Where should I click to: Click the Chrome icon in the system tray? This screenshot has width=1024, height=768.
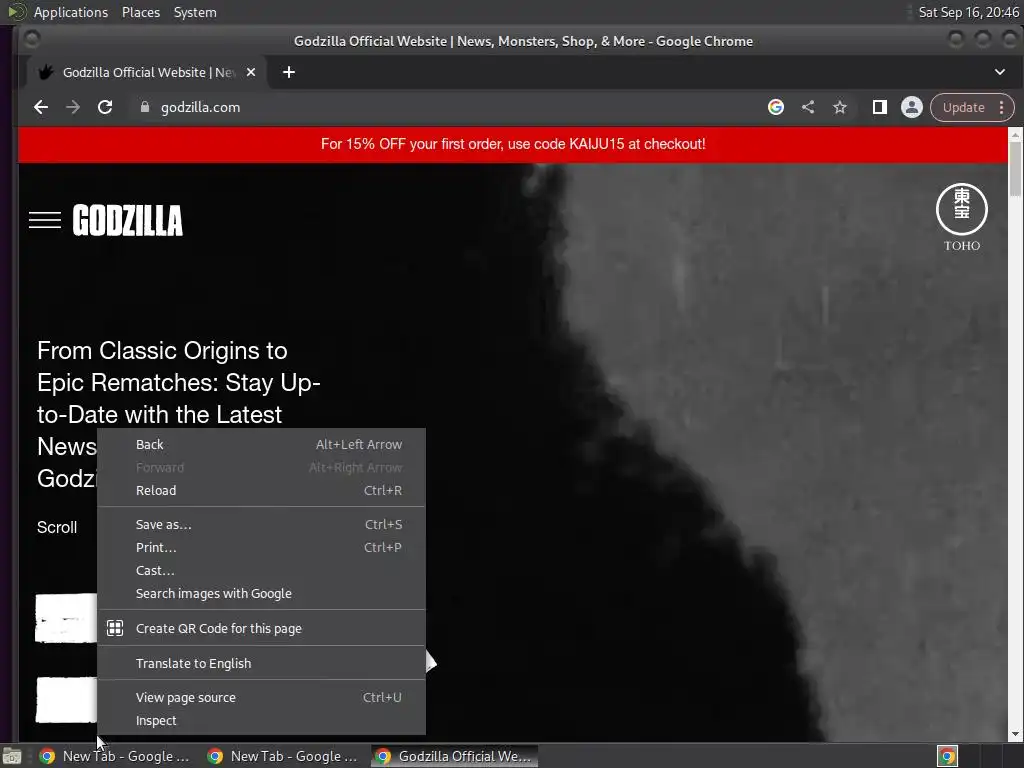(948, 756)
